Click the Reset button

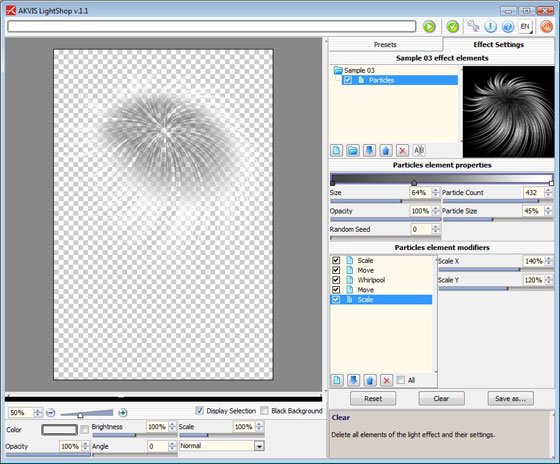[x=373, y=399]
